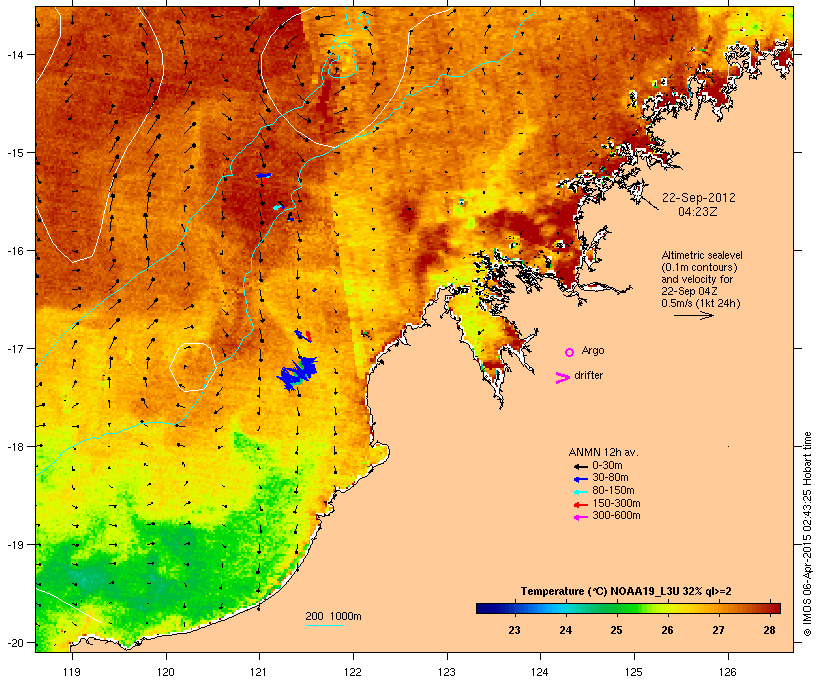This screenshot has width=820, height=680.
Task: Click the cyan 200 1000m isobath legend line
Action: click(324, 625)
